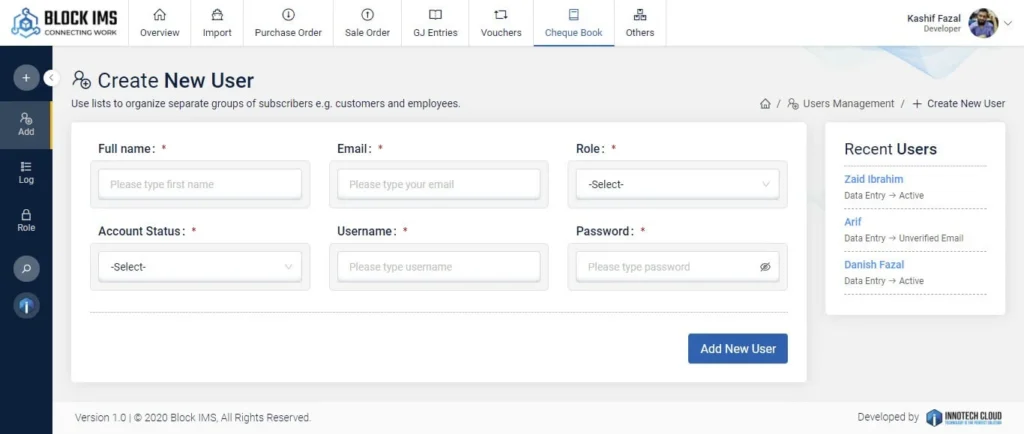1024x434 pixels.
Task: Click the Add New User button
Action: (x=738, y=348)
